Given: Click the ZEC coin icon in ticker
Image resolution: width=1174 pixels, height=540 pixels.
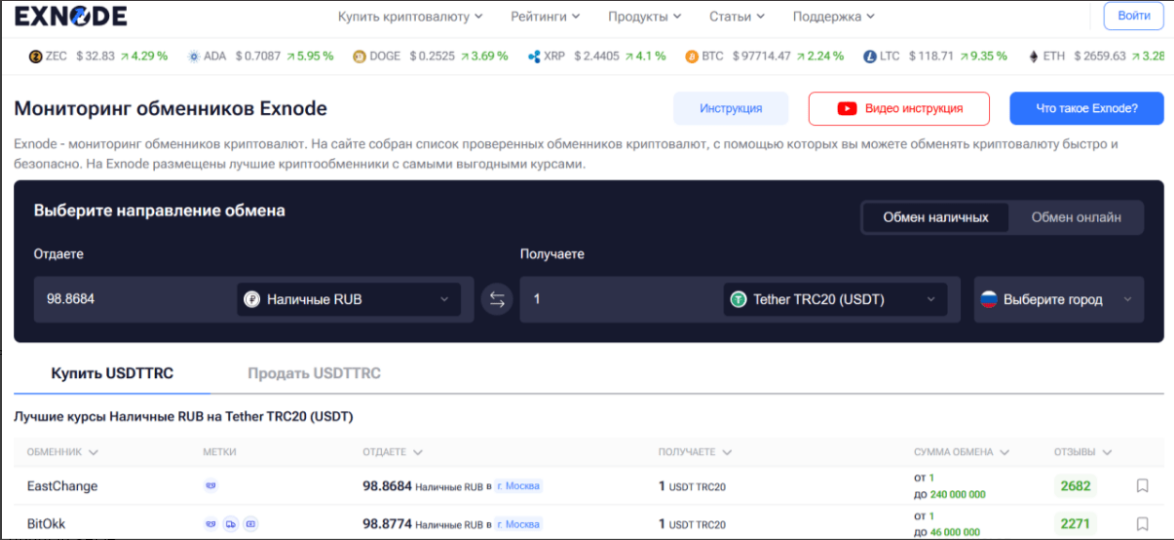Looking at the screenshot, I should (35, 56).
